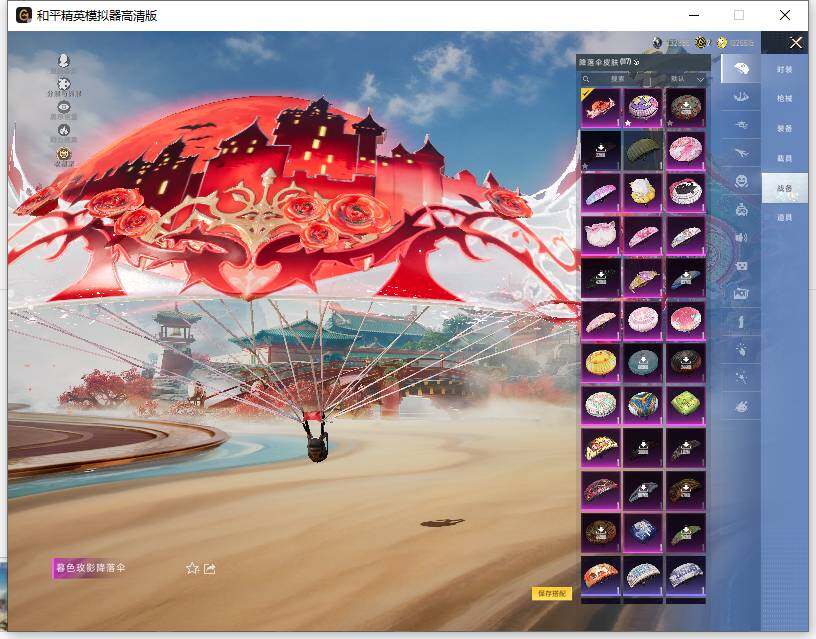This screenshot has width=816, height=639.
Task: Open the standing figure pose category icon
Action: tap(741, 322)
